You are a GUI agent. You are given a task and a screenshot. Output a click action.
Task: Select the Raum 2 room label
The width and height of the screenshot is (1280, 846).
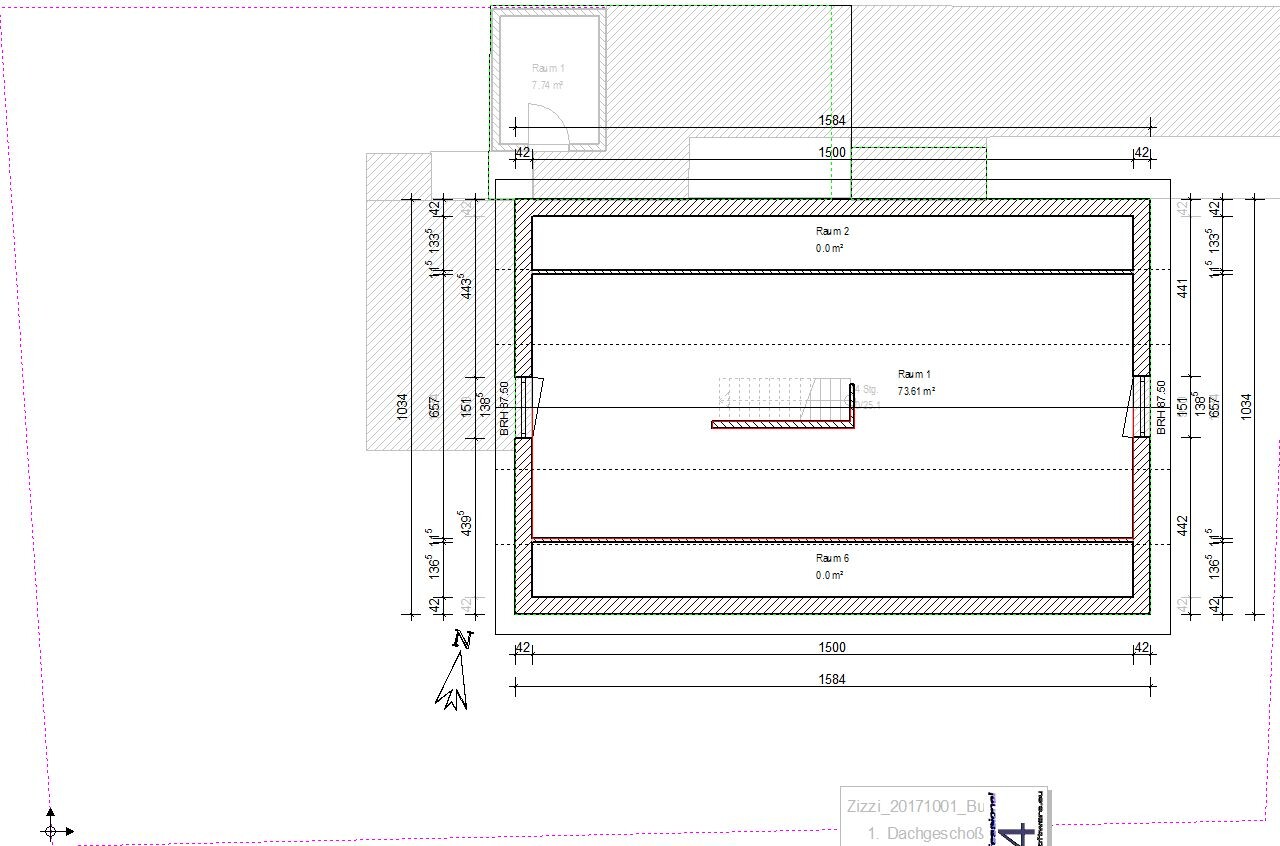tap(832, 239)
